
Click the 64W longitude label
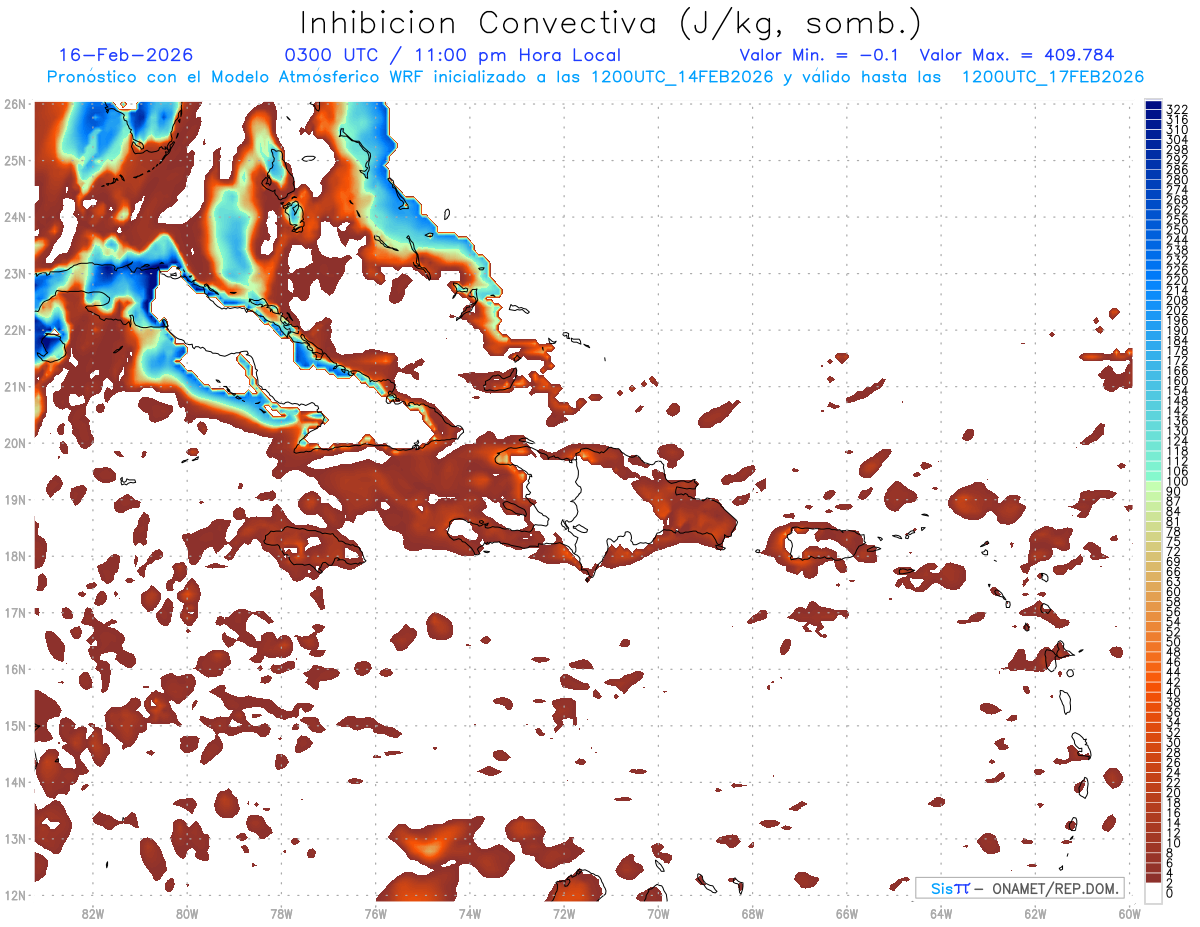[941, 912]
